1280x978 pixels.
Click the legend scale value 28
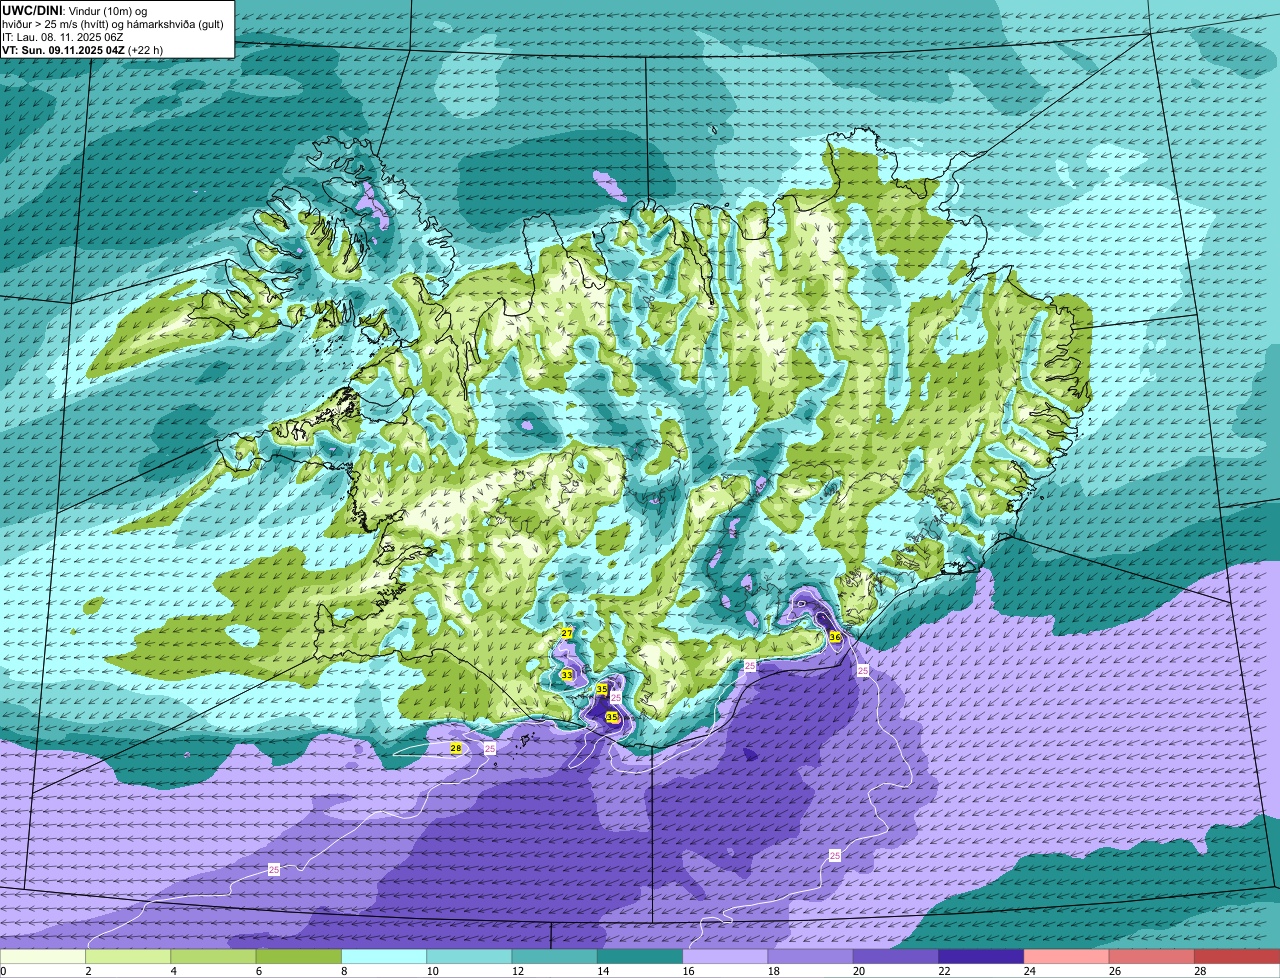point(1200,971)
